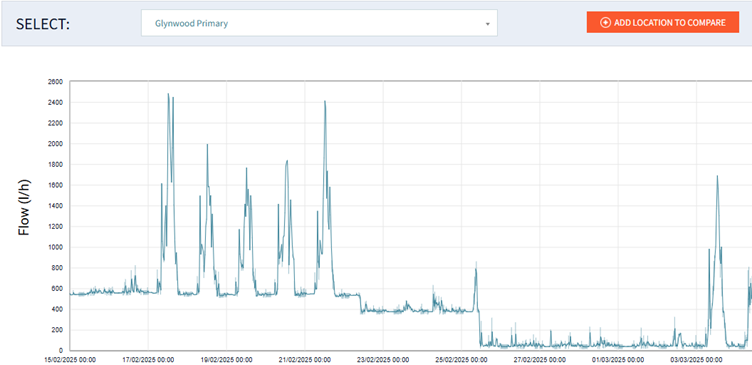This screenshot has width=752, height=365.
Task: Click the 15/02/2025 00:00 date label
Action: coord(70,359)
